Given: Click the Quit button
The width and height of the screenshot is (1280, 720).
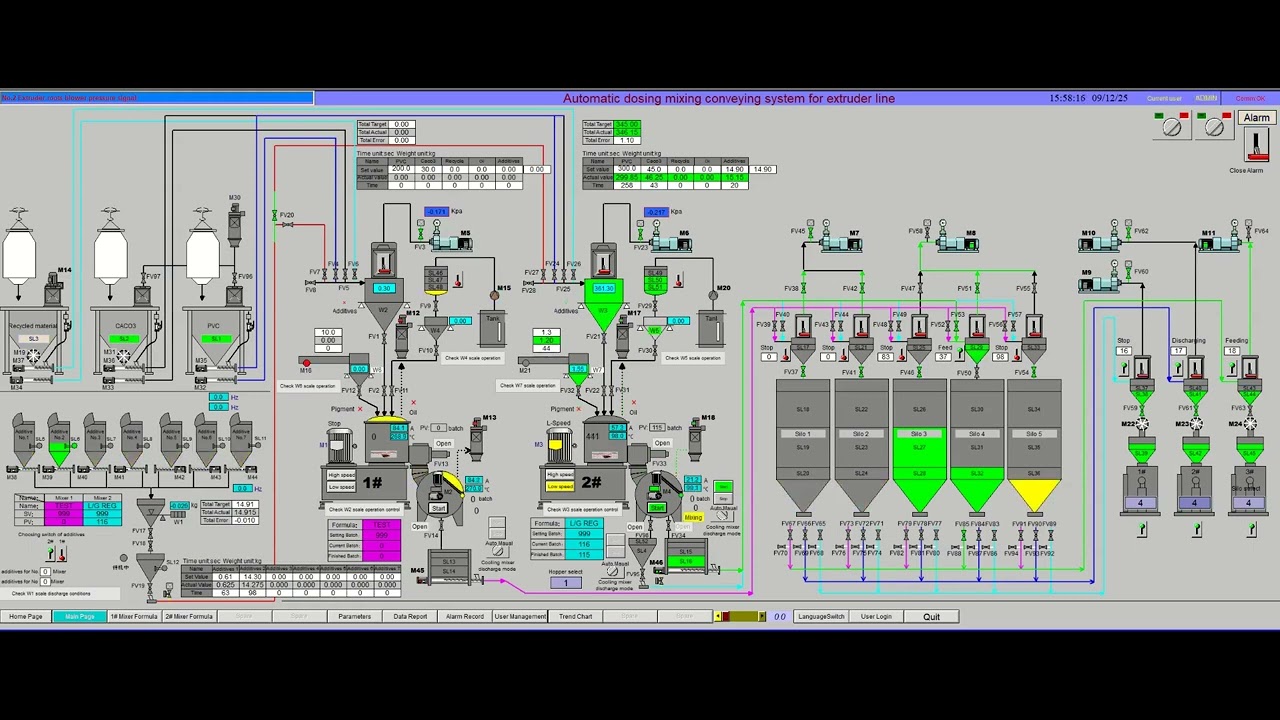Looking at the screenshot, I should (x=931, y=616).
